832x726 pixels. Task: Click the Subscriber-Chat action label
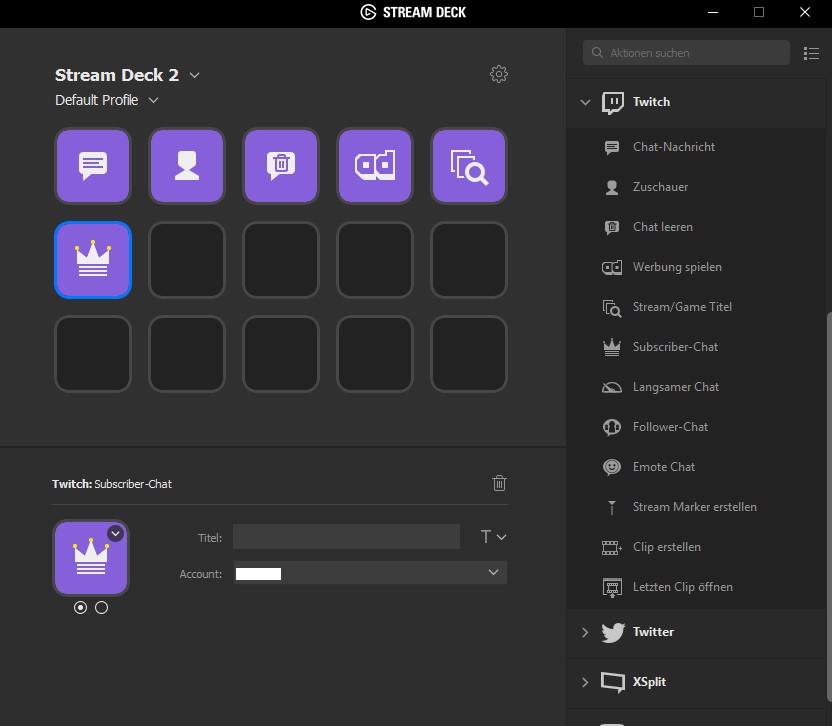(675, 347)
